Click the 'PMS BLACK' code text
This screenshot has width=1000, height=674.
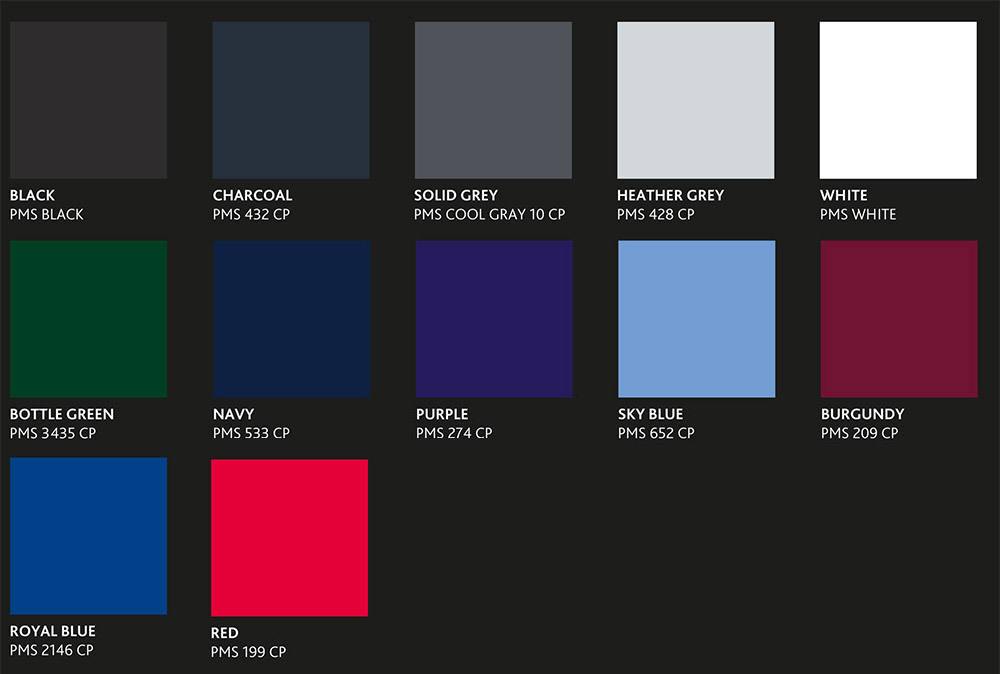point(47,214)
